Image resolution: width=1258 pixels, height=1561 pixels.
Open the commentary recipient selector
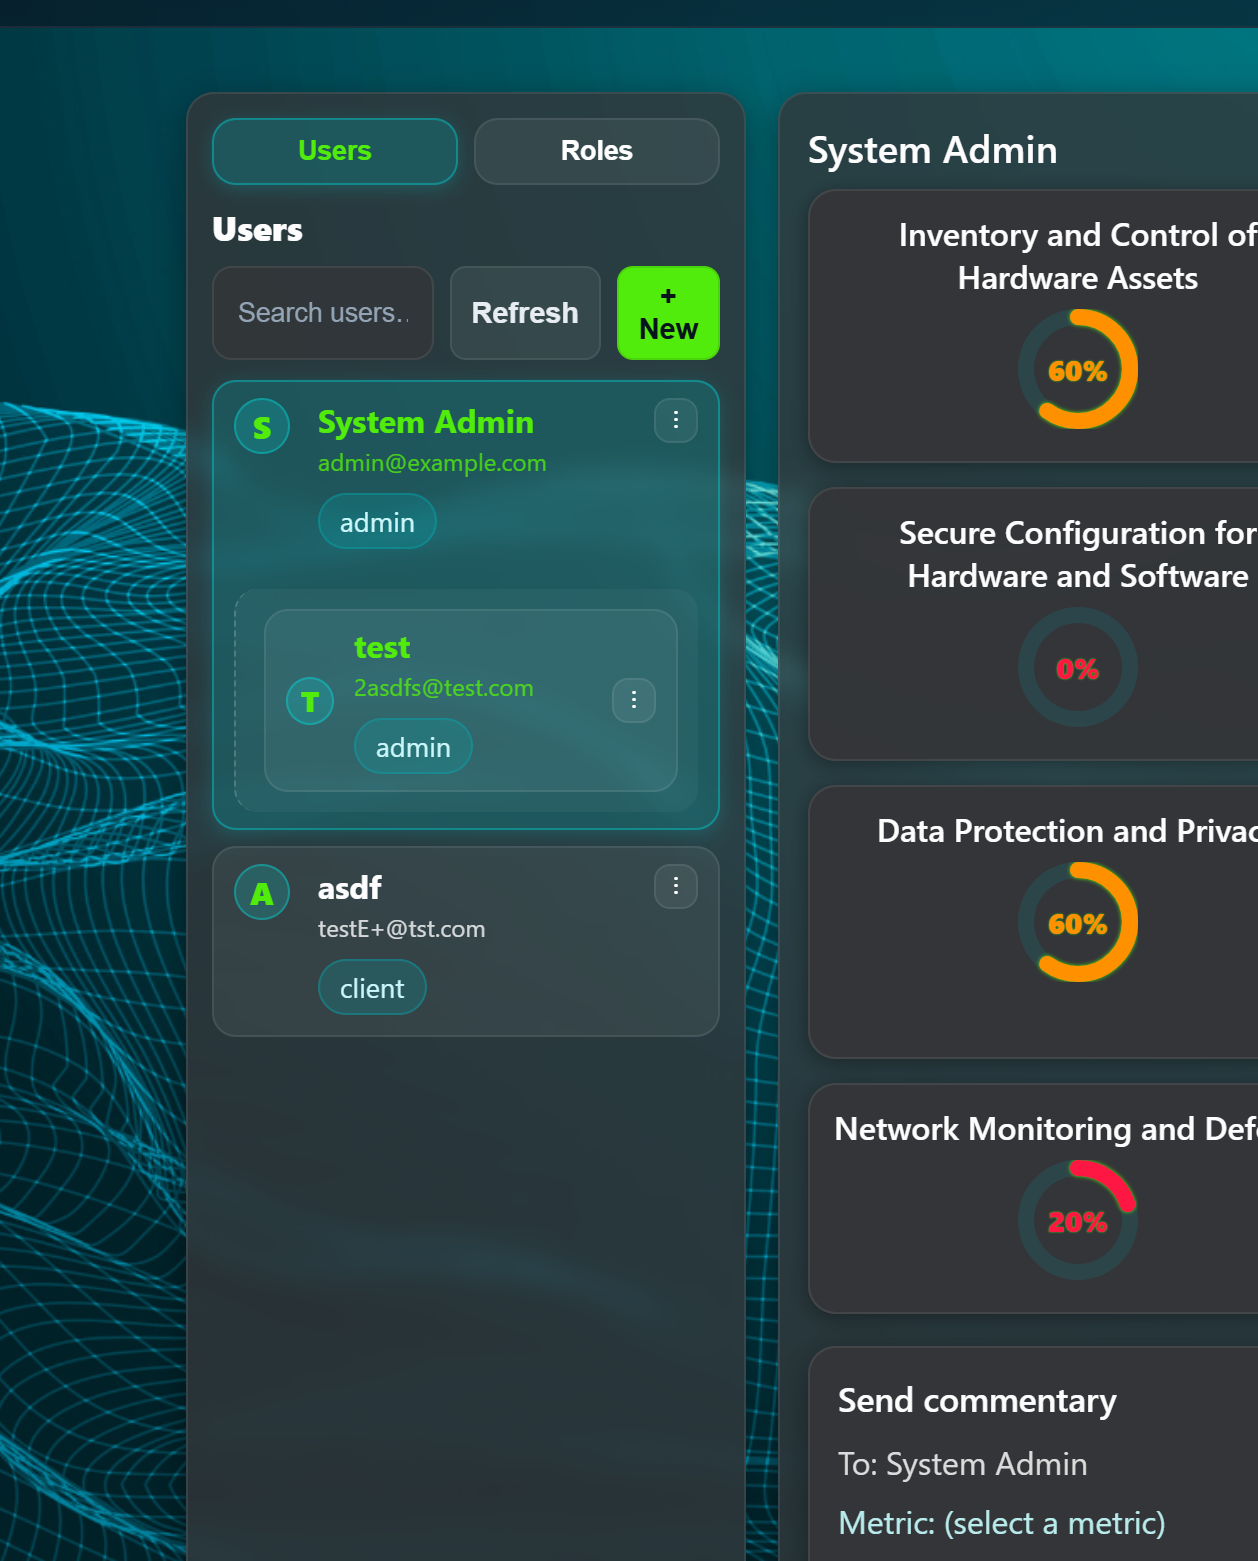point(986,1463)
